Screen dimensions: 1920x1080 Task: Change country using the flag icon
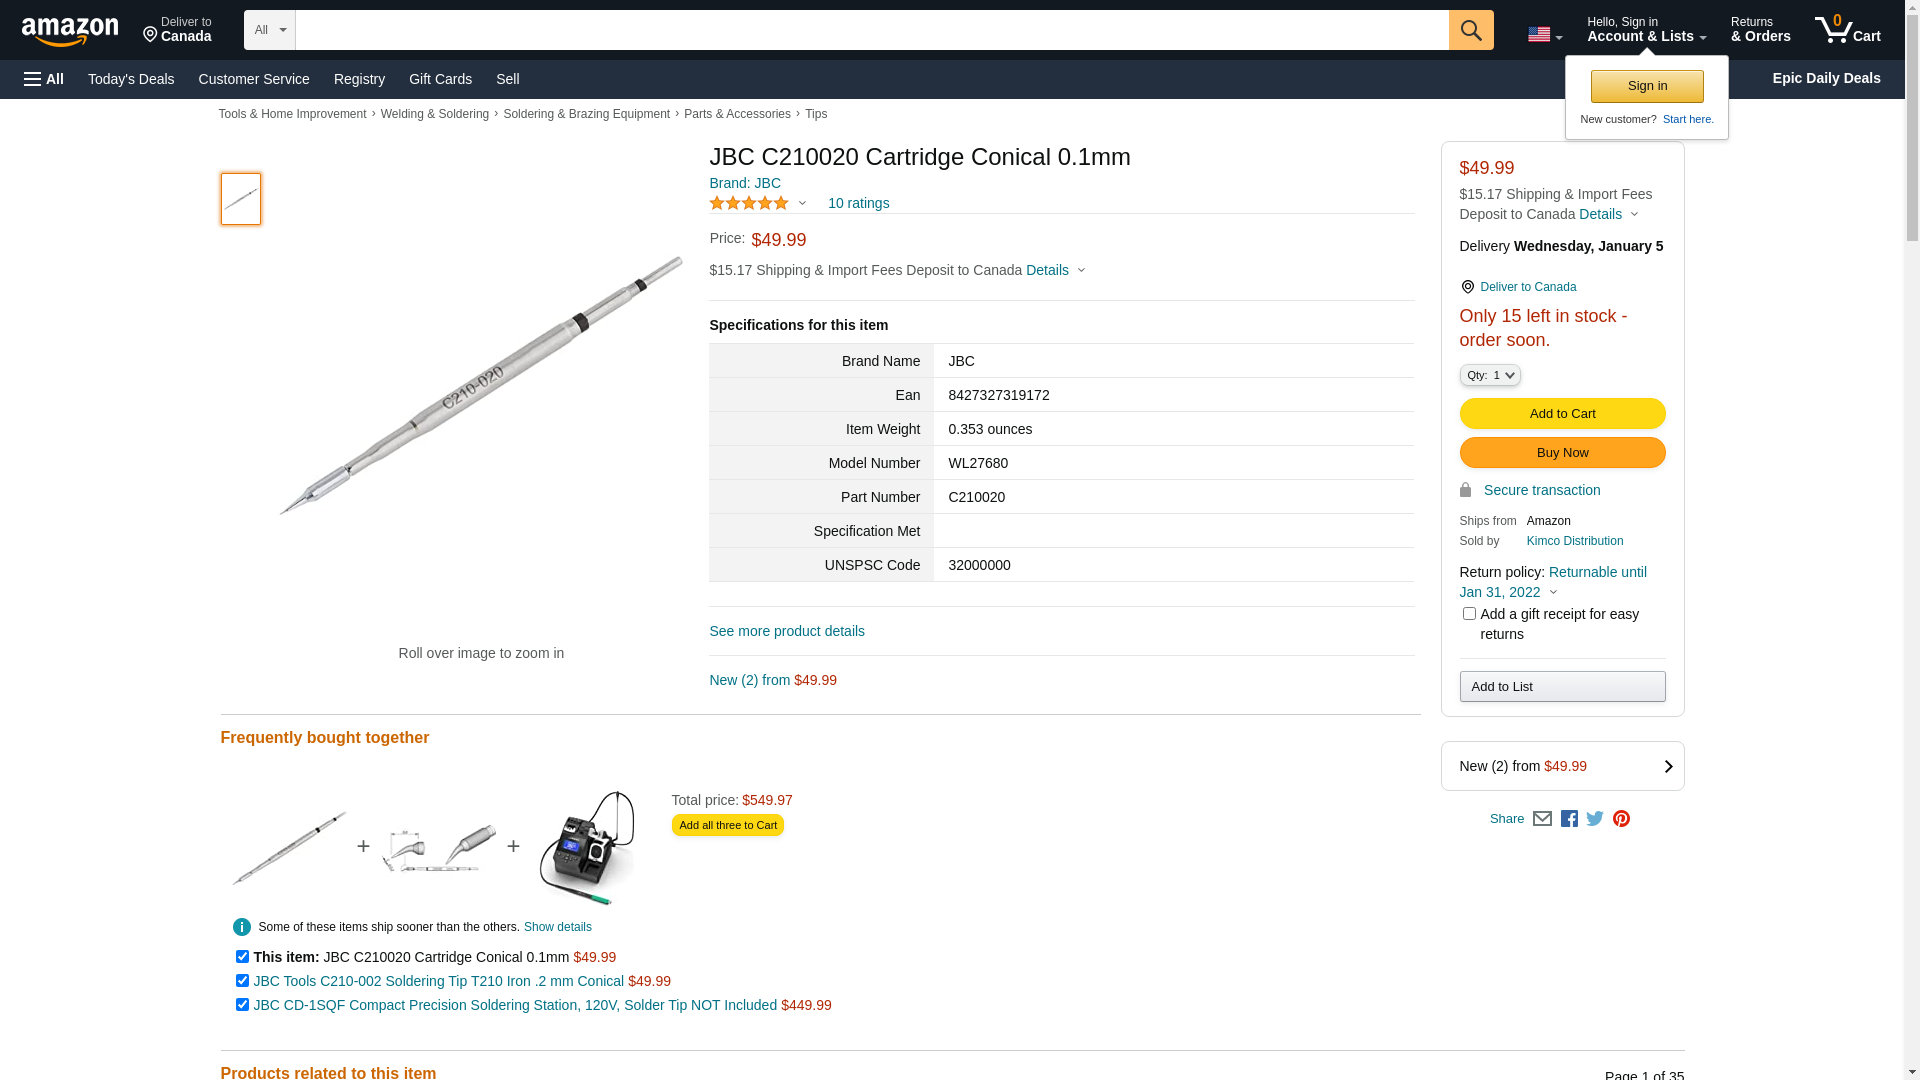coord(1545,35)
